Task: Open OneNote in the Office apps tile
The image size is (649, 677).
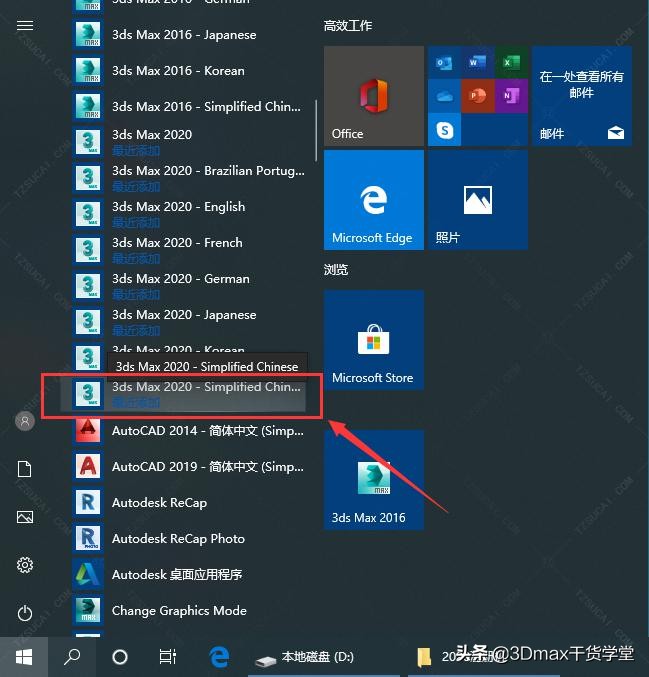Action: click(x=511, y=96)
